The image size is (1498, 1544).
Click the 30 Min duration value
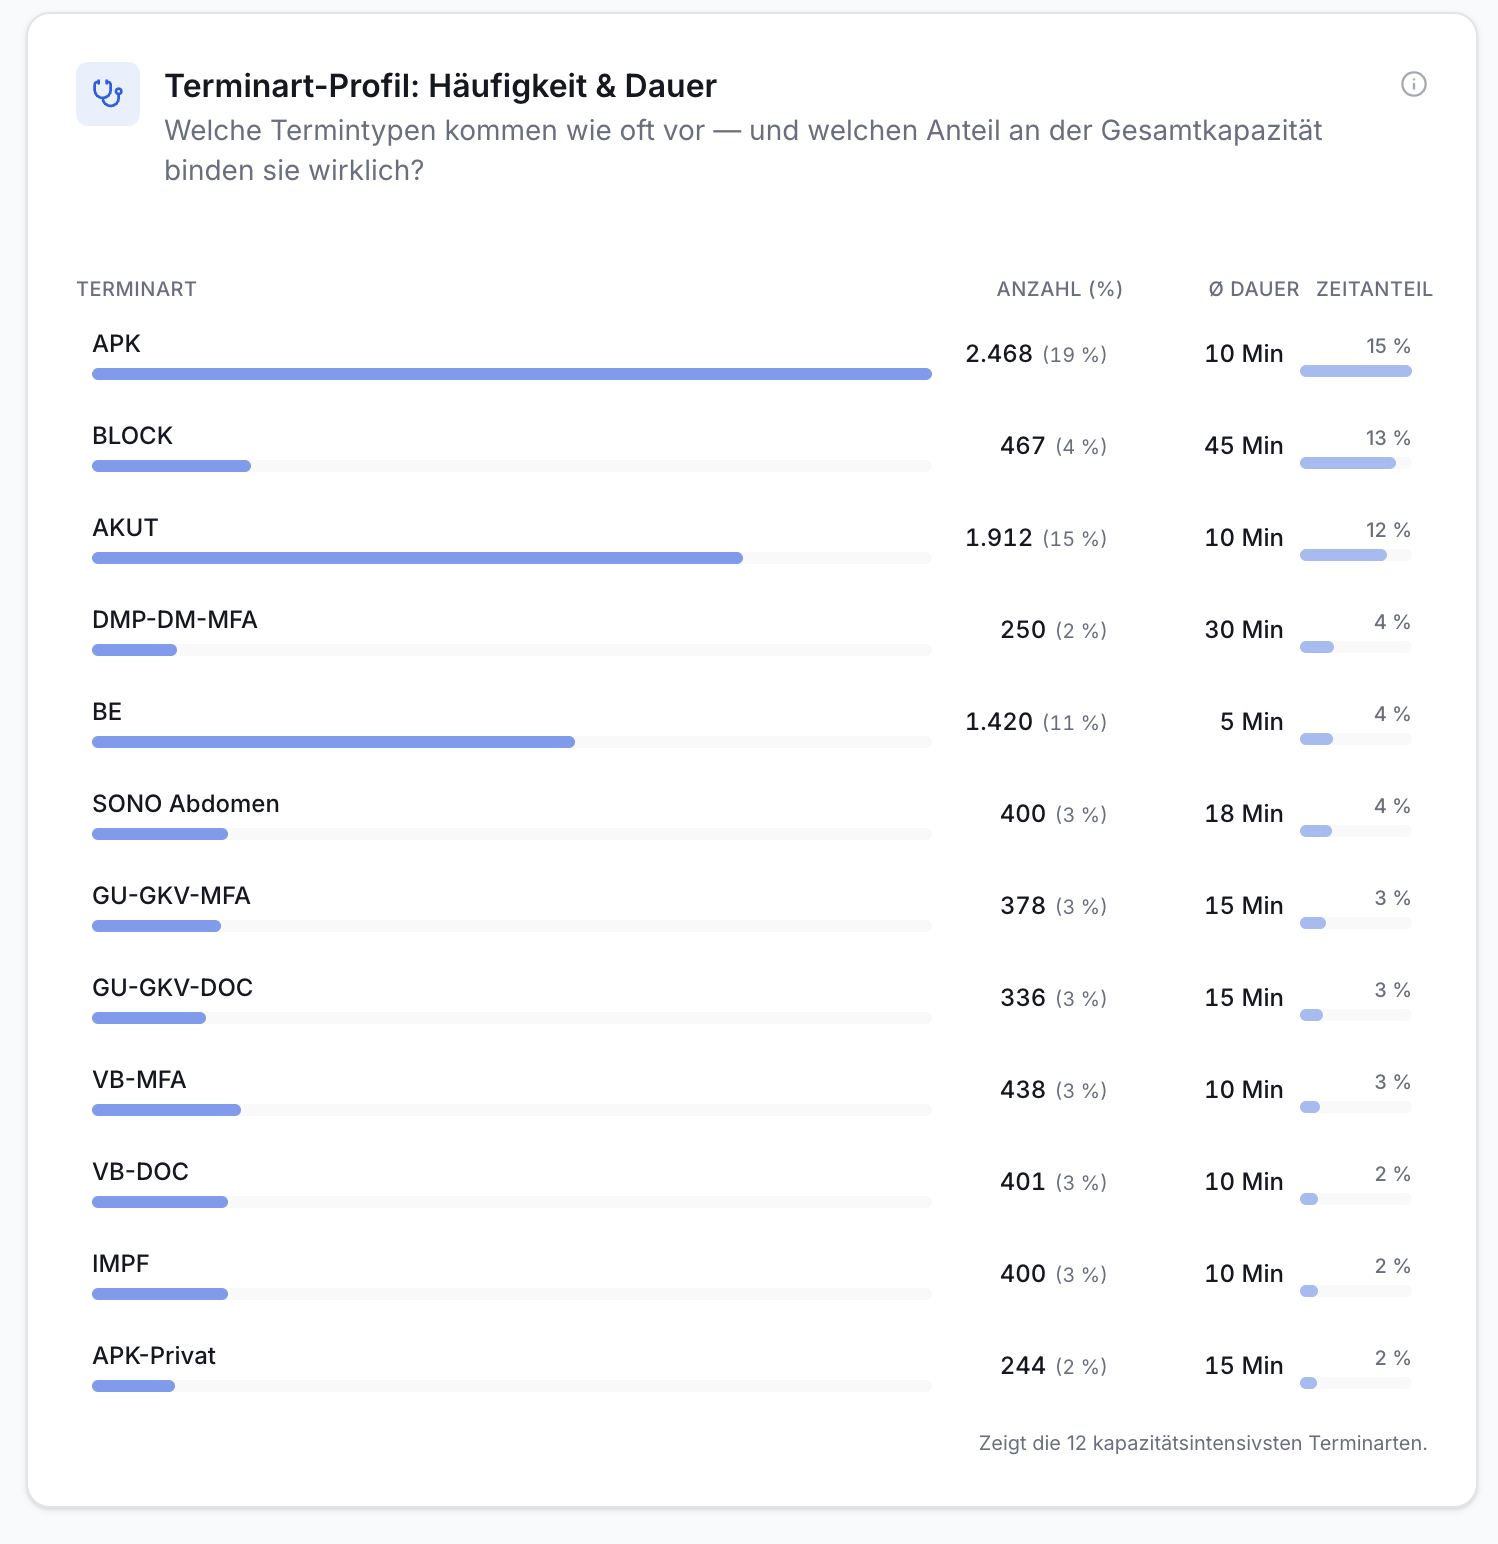point(1244,630)
